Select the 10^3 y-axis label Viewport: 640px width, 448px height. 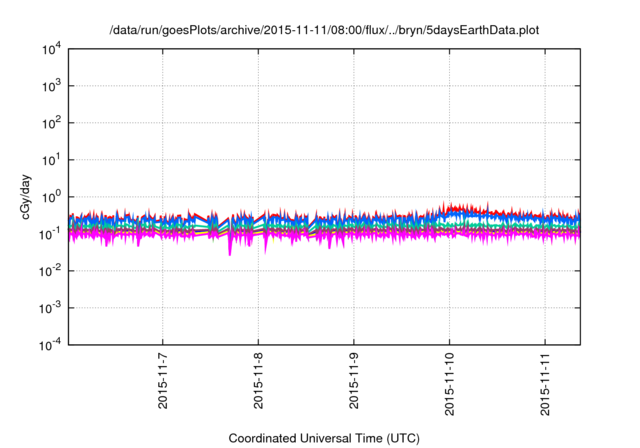click(52, 86)
